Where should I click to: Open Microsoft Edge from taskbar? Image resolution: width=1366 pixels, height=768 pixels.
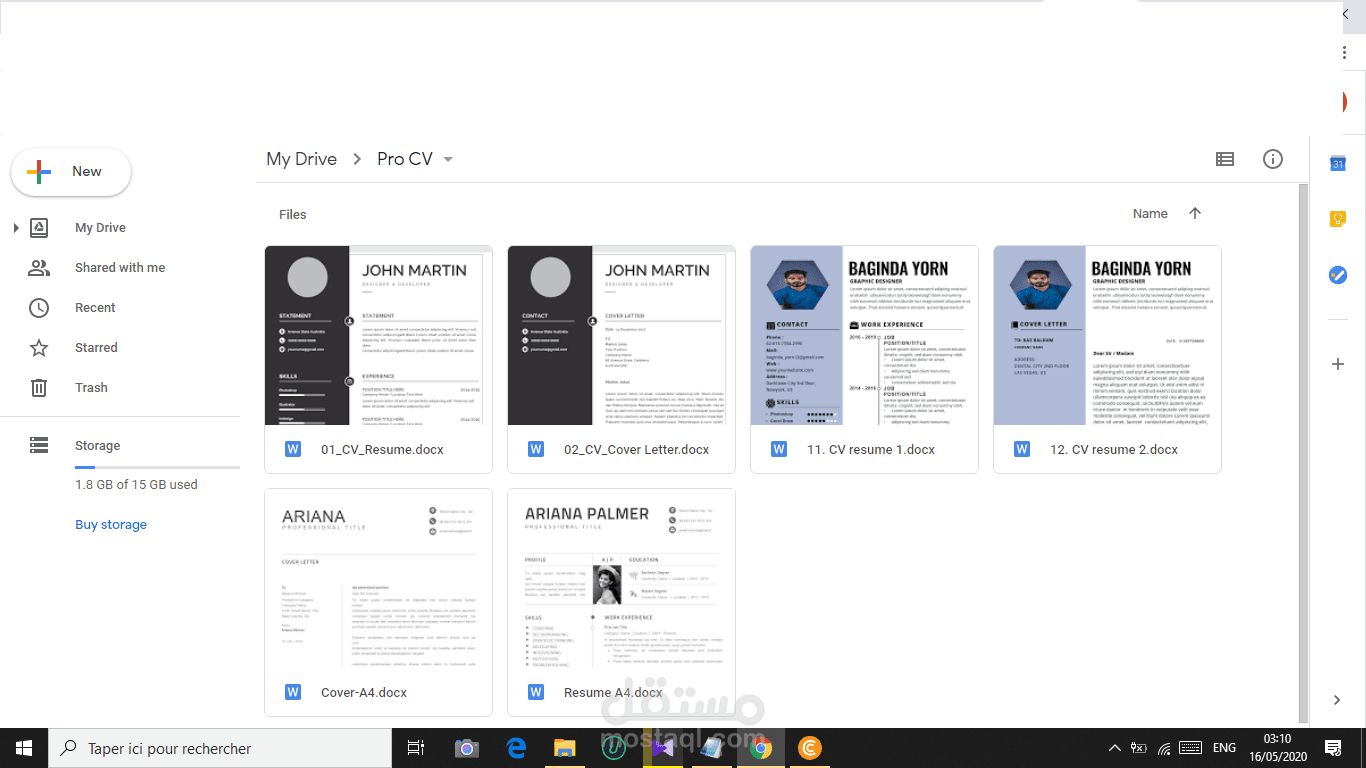[x=516, y=748]
